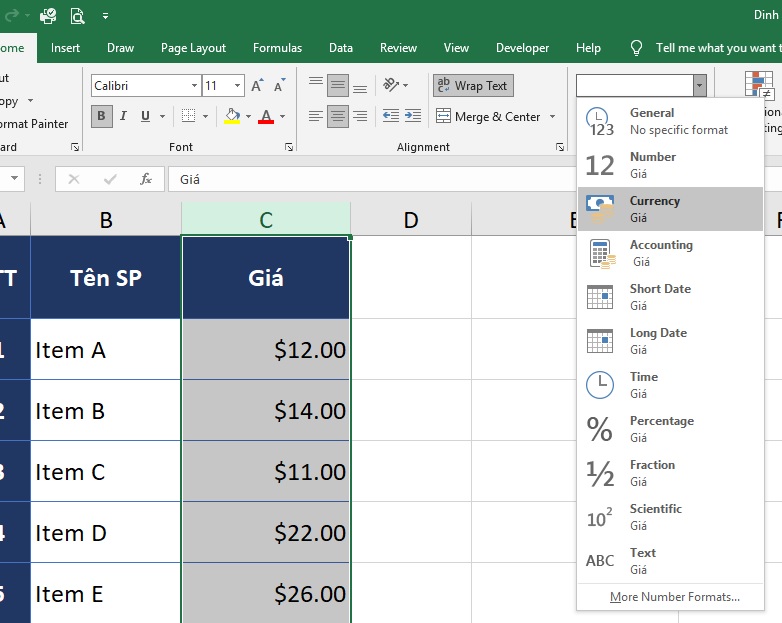Select Number format option
The width and height of the screenshot is (782, 623).
(x=670, y=165)
